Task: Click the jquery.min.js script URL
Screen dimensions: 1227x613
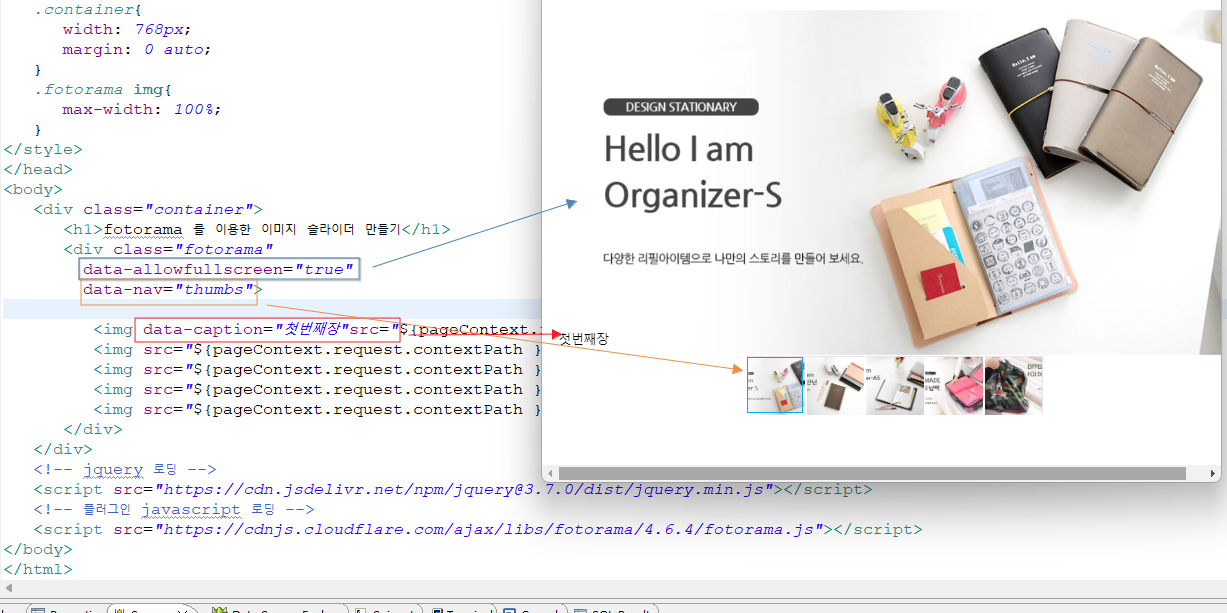Action: click(468, 489)
